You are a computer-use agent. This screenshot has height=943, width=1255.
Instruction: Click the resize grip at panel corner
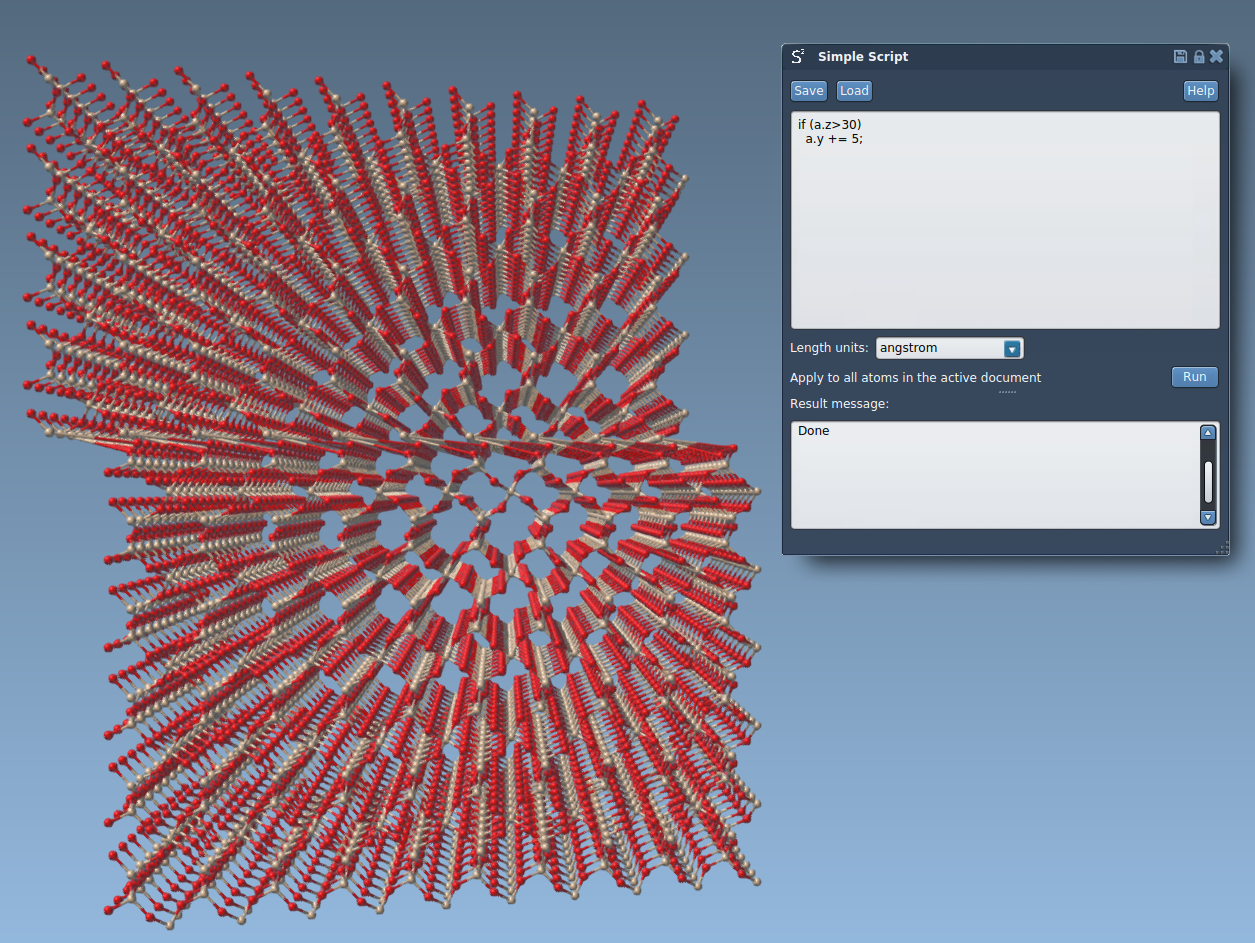1222,548
